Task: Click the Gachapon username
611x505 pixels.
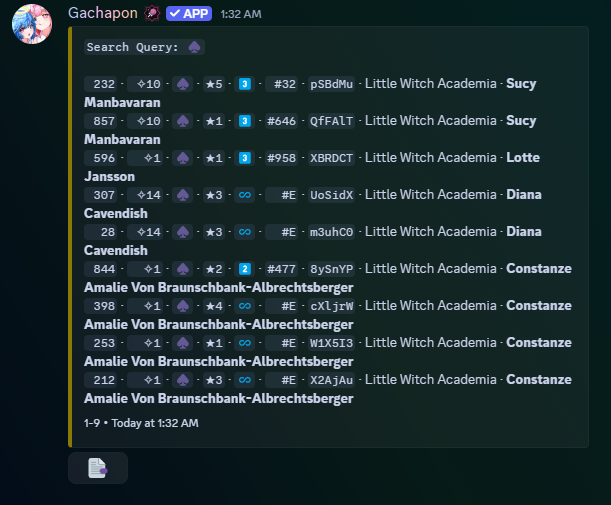Action: point(103,13)
